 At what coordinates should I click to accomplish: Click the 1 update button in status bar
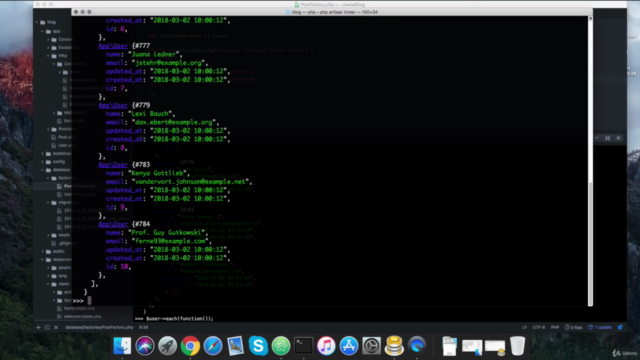(600, 327)
